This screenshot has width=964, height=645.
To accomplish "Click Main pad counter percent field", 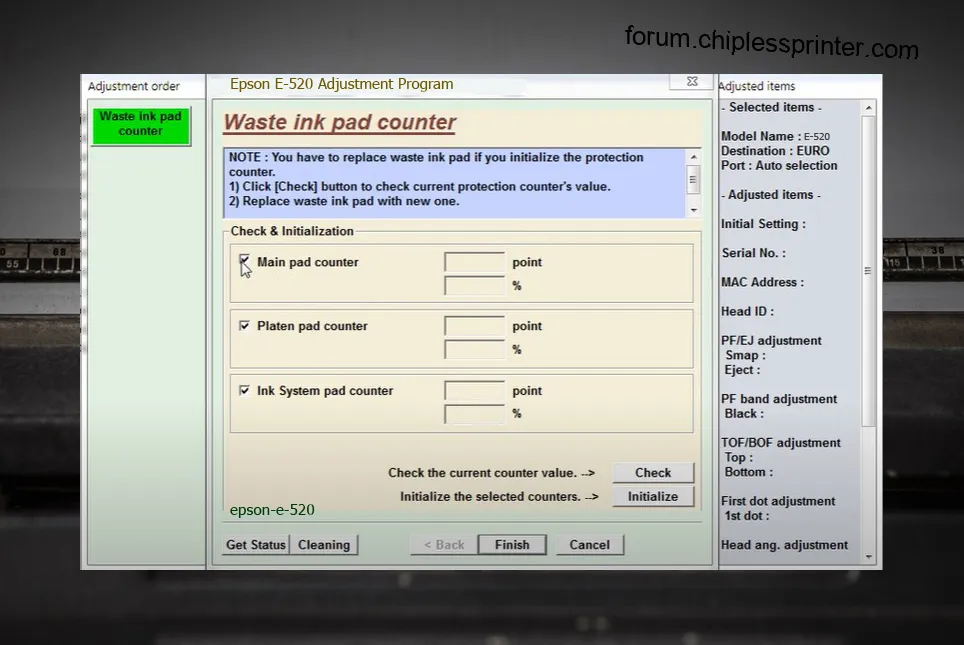I will coord(474,285).
